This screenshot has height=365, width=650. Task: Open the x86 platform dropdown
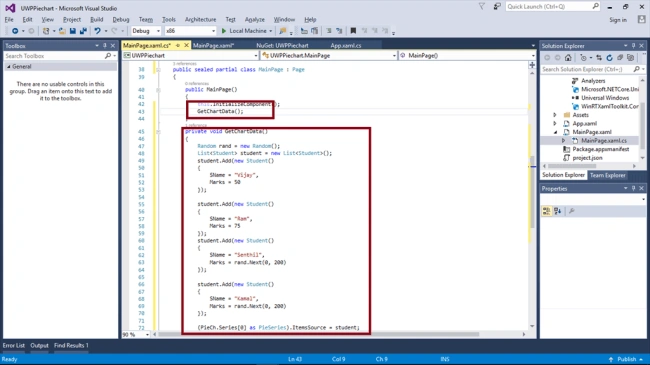pos(190,31)
